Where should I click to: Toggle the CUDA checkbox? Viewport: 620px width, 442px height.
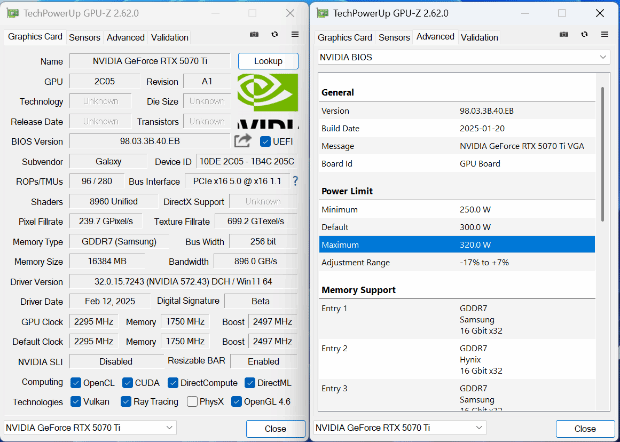[x=127, y=383]
